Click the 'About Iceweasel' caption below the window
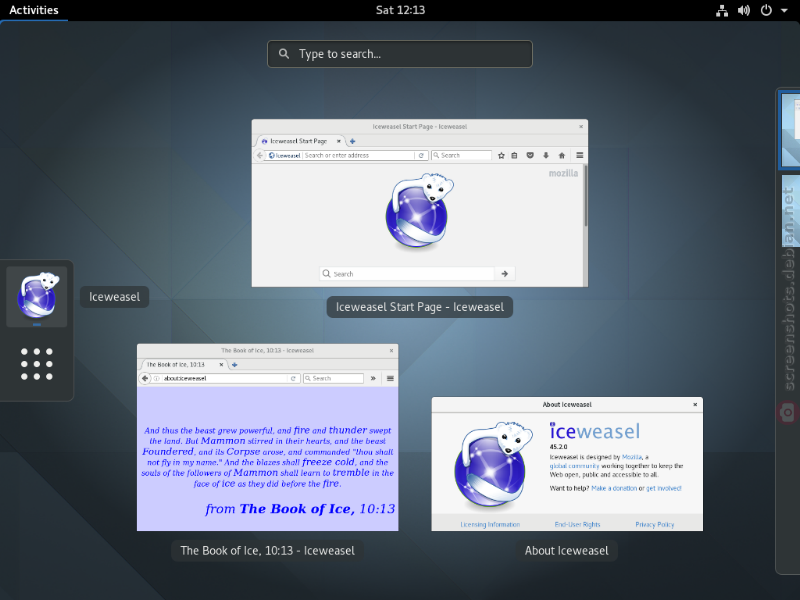The height and width of the screenshot is (600, 800). pos(566,551)
